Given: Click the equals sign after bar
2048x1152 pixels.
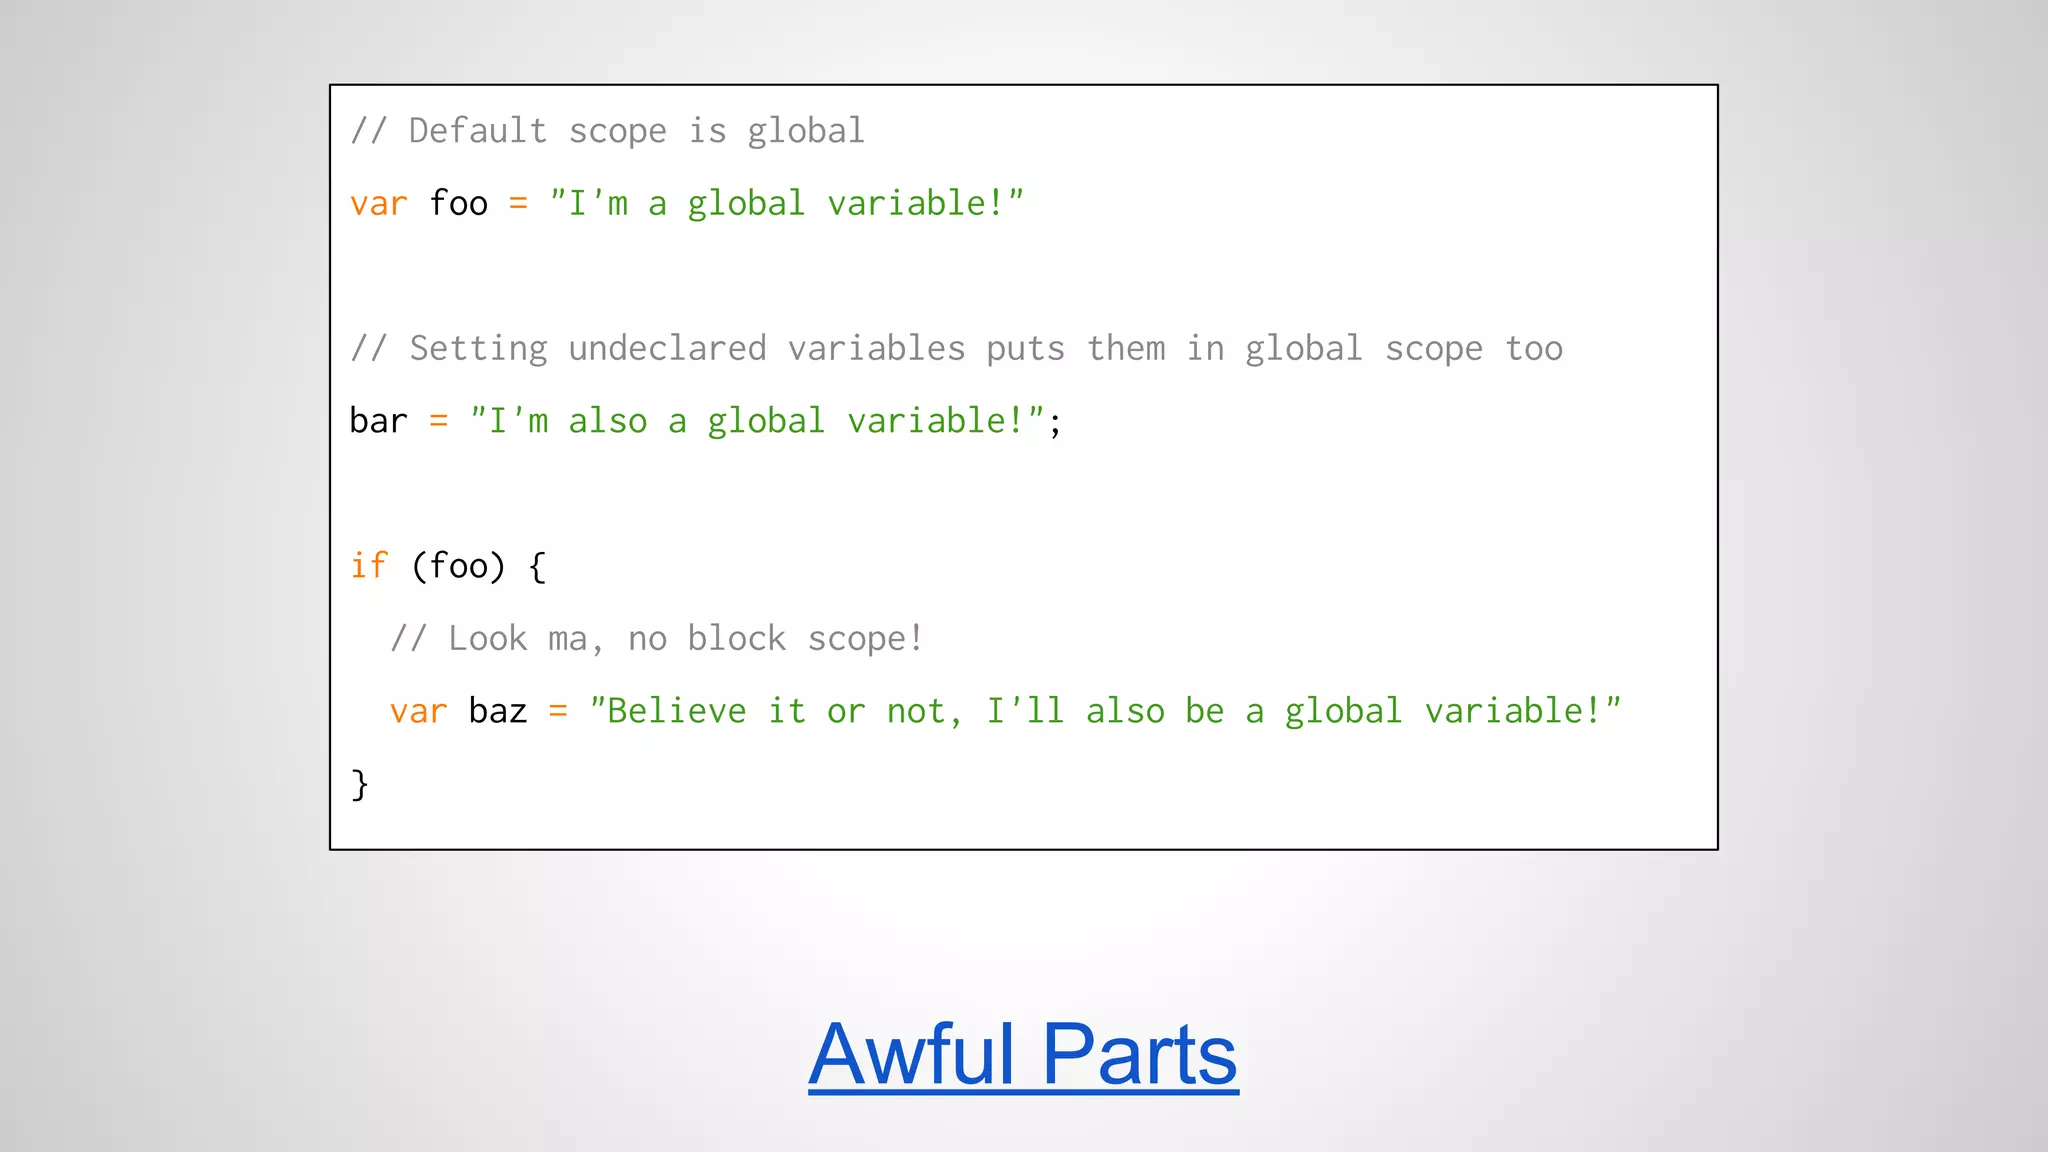Looking at the screenshot, I should [x=438, y=421].
